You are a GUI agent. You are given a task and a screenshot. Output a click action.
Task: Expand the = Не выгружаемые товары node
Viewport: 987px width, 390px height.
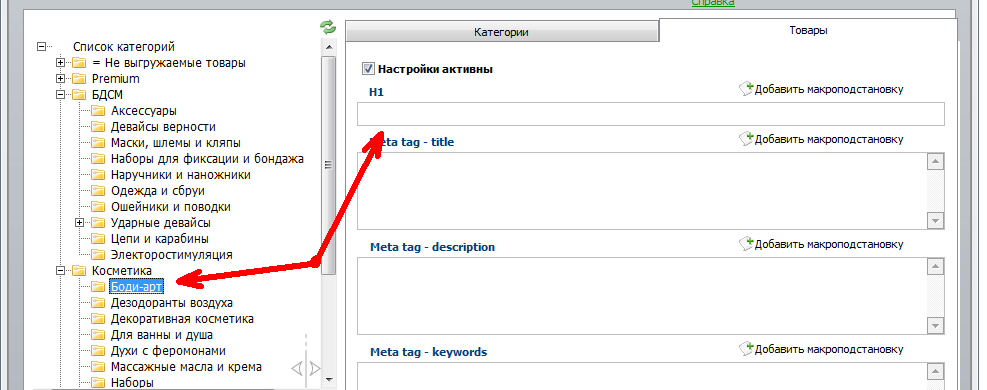tap(60, 63)
